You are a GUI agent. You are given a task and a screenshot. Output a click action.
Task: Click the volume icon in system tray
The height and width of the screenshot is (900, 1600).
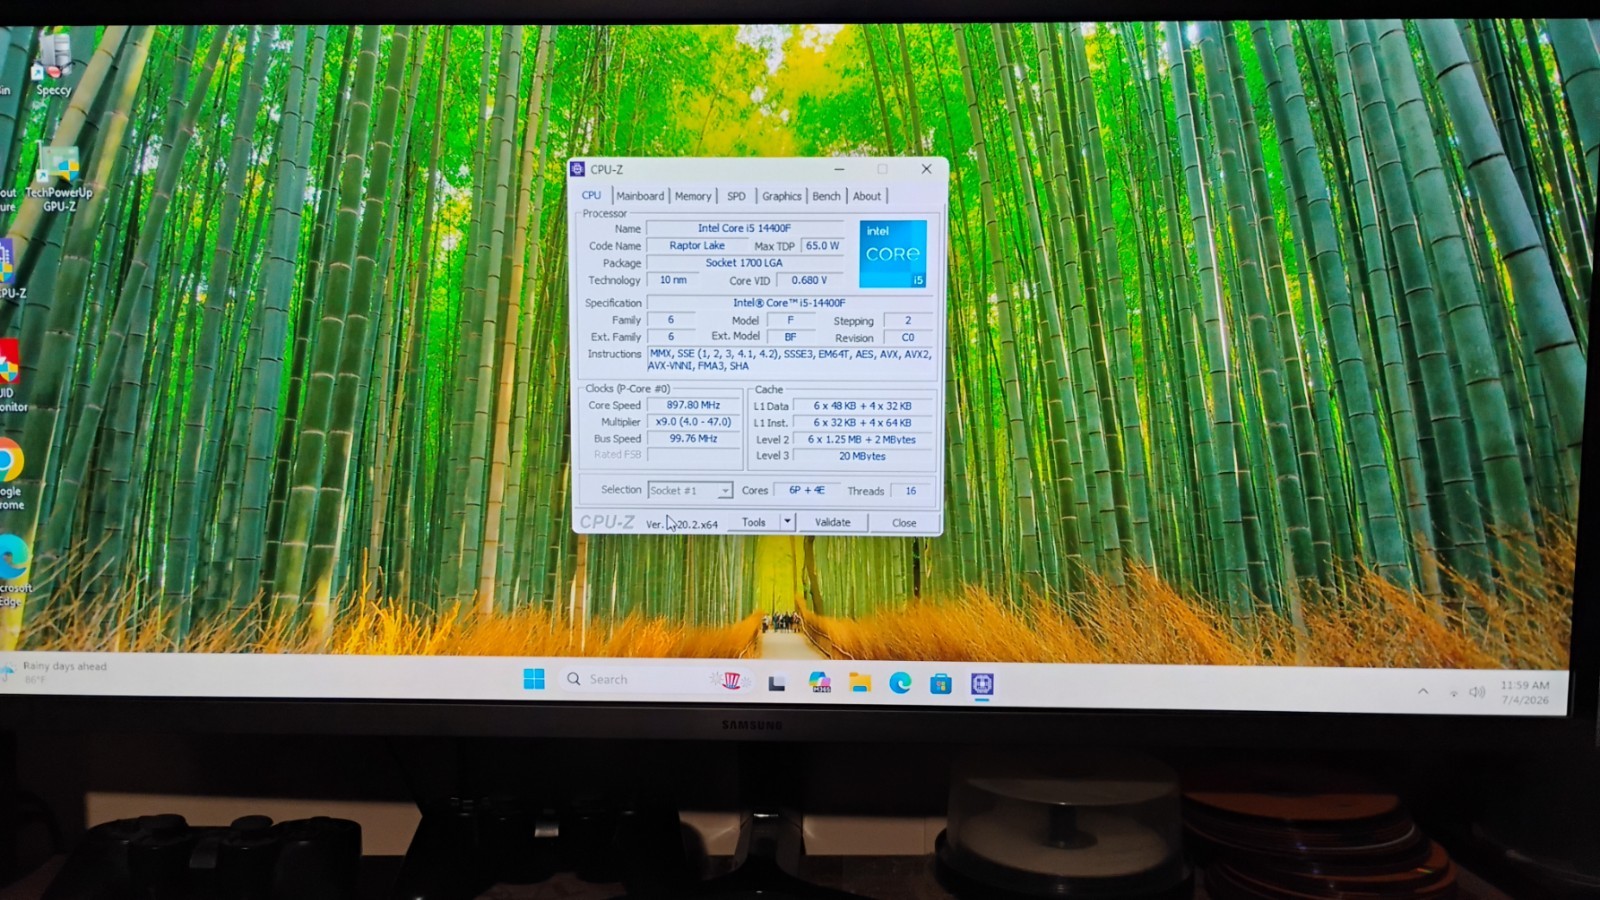[1477, 692]
